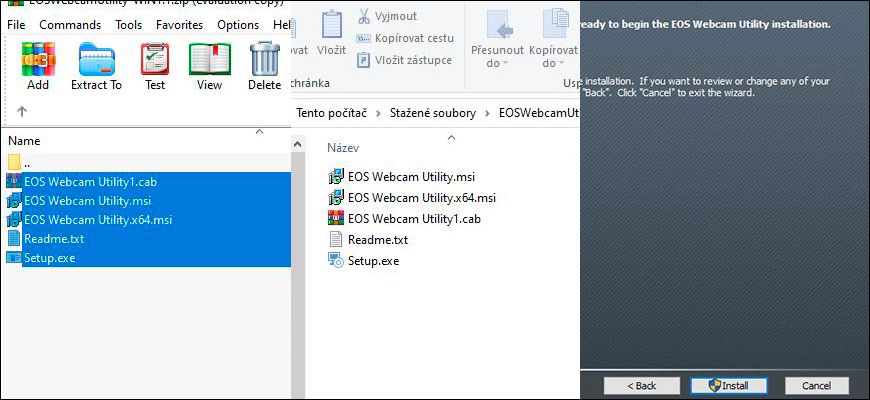Click the Test archive icon in WinRAR
This screenshot has height=400, width=870.
155,59
